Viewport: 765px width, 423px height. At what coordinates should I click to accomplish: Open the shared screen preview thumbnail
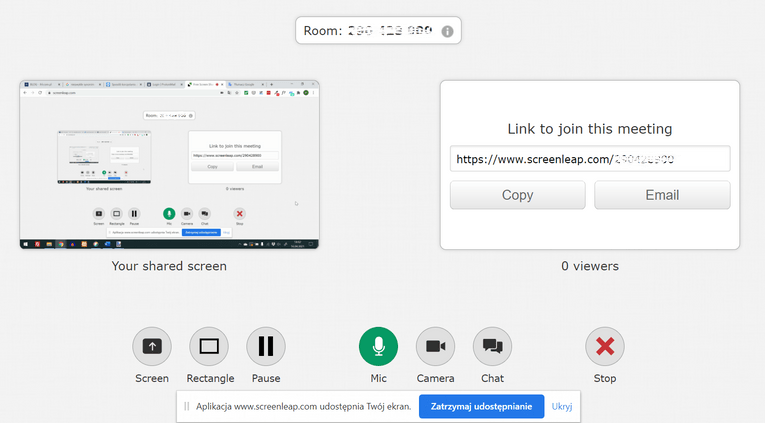(x=169, y=165)
